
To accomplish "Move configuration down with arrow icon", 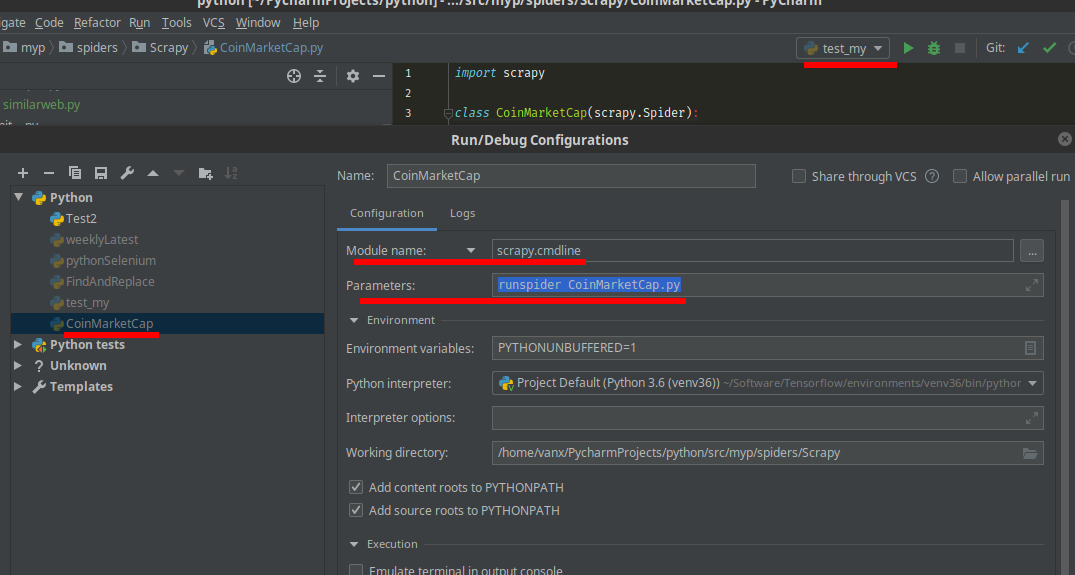I will pos(179,173).
